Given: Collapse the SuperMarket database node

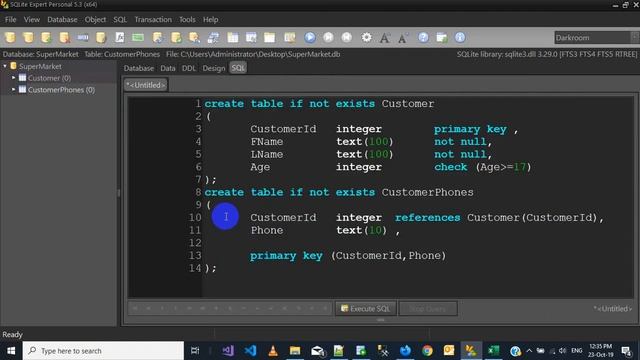Looking at the screenshot, I should tap(5, 66).
